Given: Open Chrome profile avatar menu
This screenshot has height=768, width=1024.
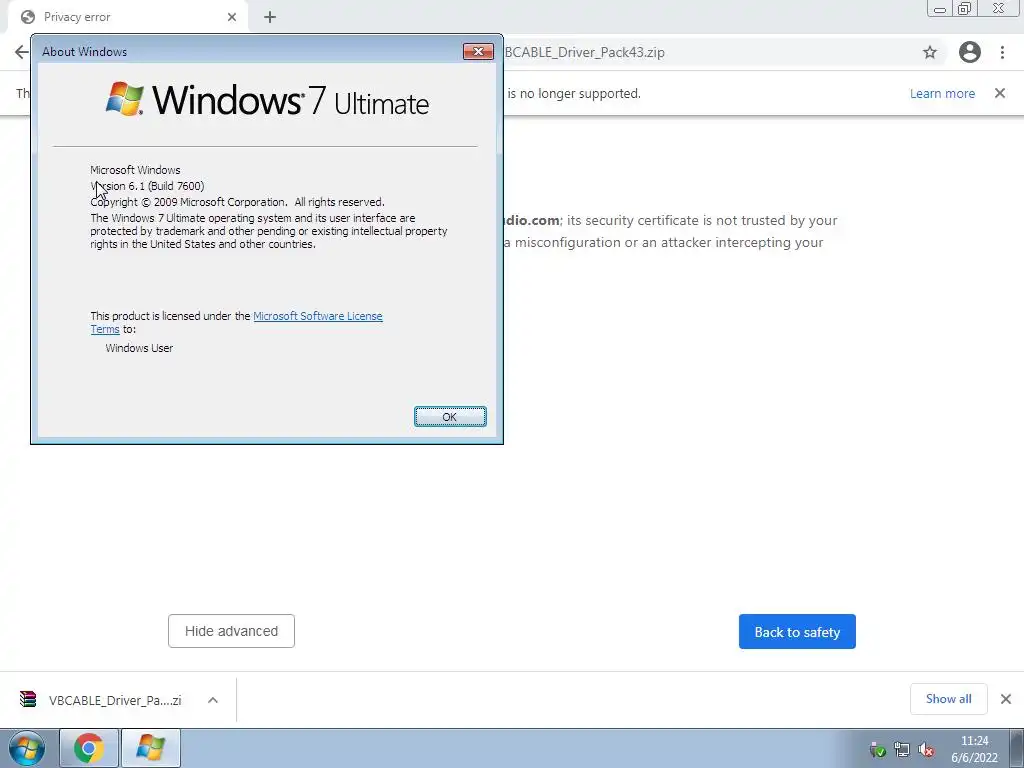Looking at the screenshot, I should pyautogui.click(x=970, y=52).
